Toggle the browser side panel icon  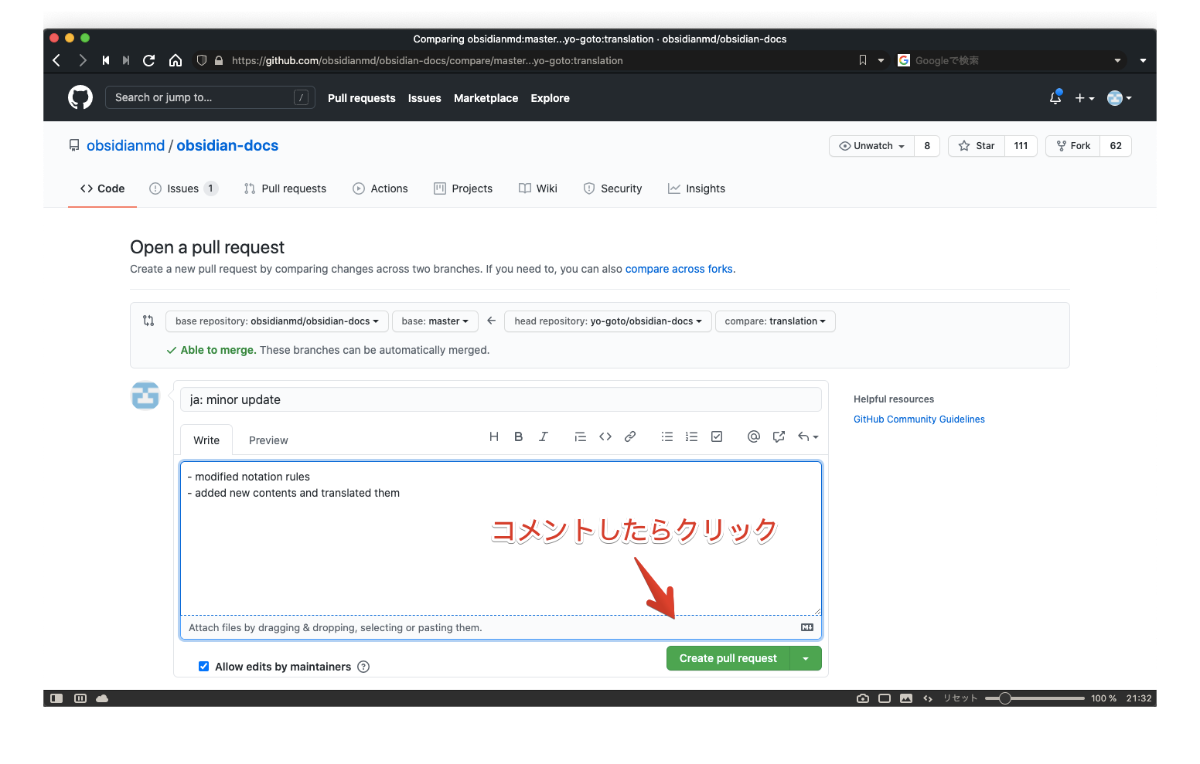tap(57, 698)
